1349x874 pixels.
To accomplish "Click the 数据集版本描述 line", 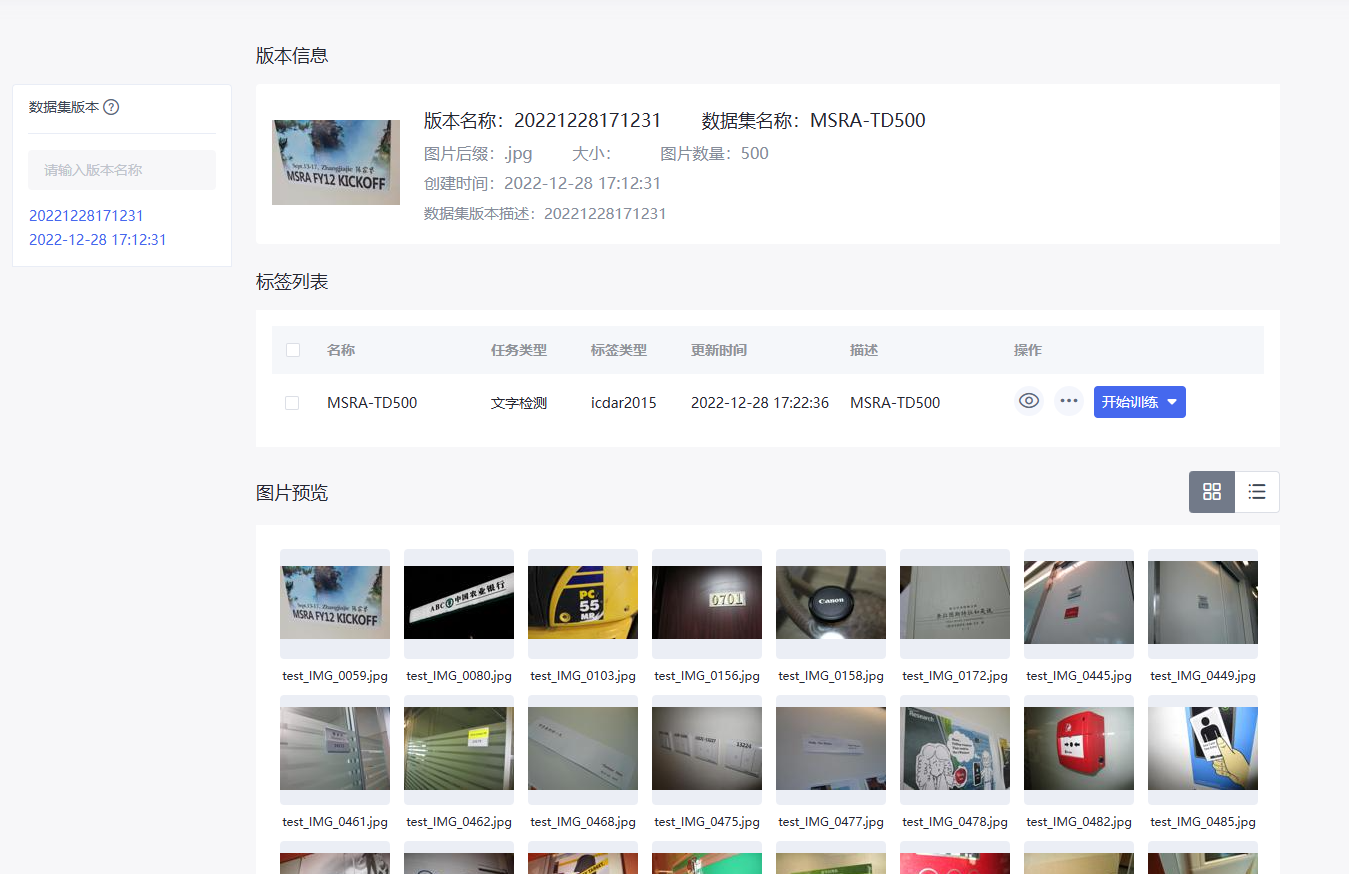I will tap(545, 213).
